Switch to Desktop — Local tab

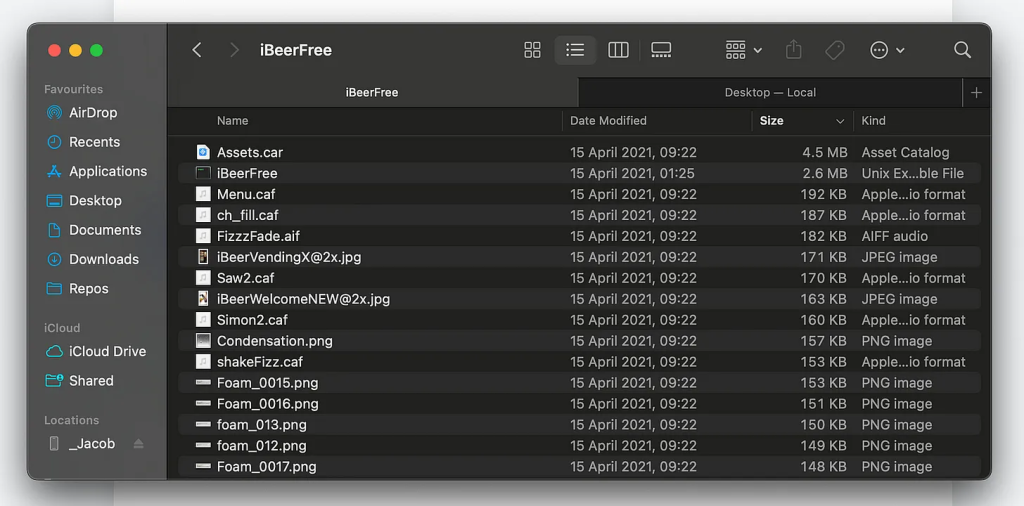(769, 92)
